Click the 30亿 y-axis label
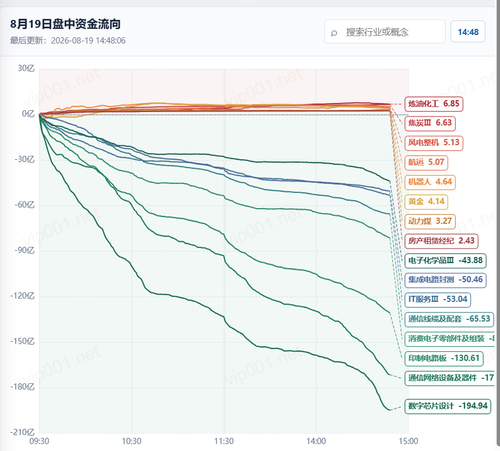 click(x=26, y=68)
